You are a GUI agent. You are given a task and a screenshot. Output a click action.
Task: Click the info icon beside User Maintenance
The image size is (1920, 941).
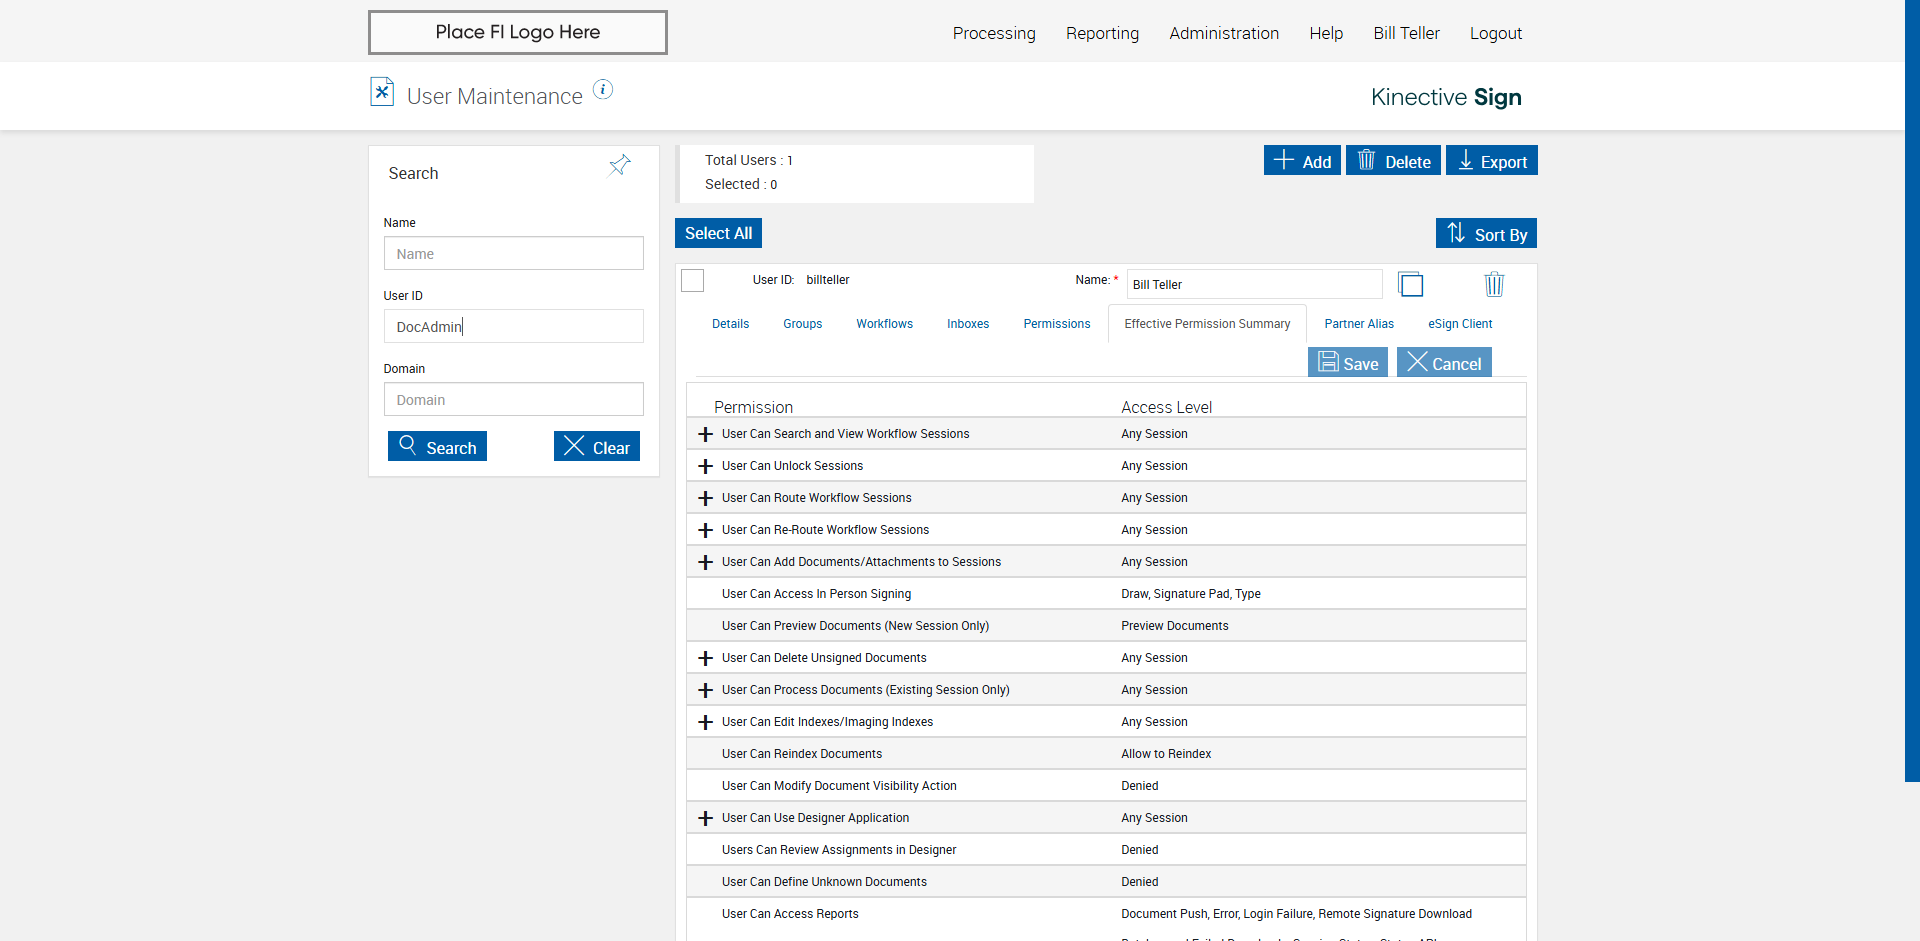pos(602,90)
